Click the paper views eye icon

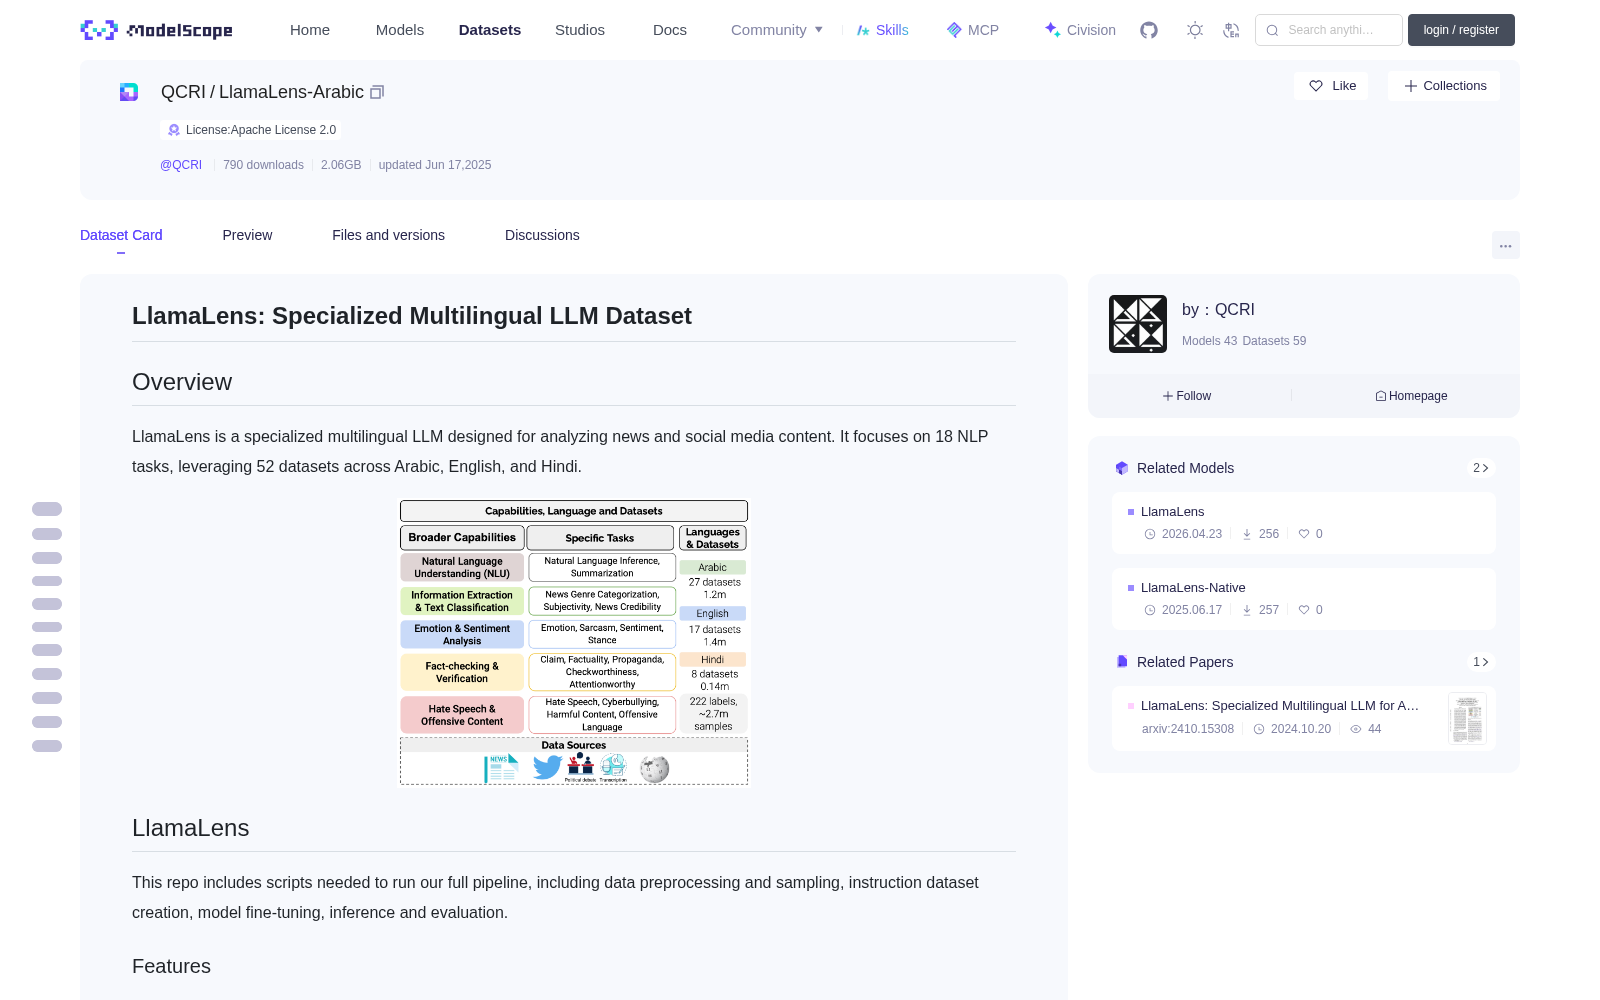(x=1356, y=729)
